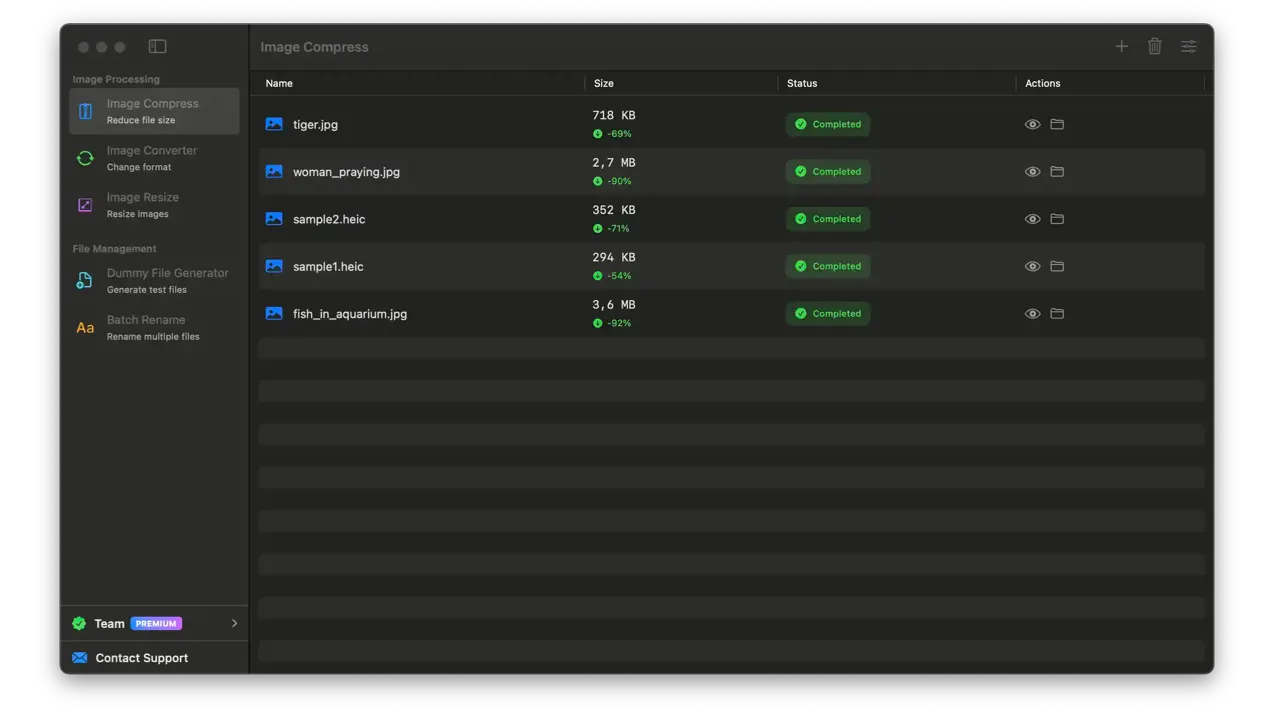Preview tiger.jpg with eye icon
Screen dimensions: 1274x712
pyautogui.click(x=1032, y=124)
